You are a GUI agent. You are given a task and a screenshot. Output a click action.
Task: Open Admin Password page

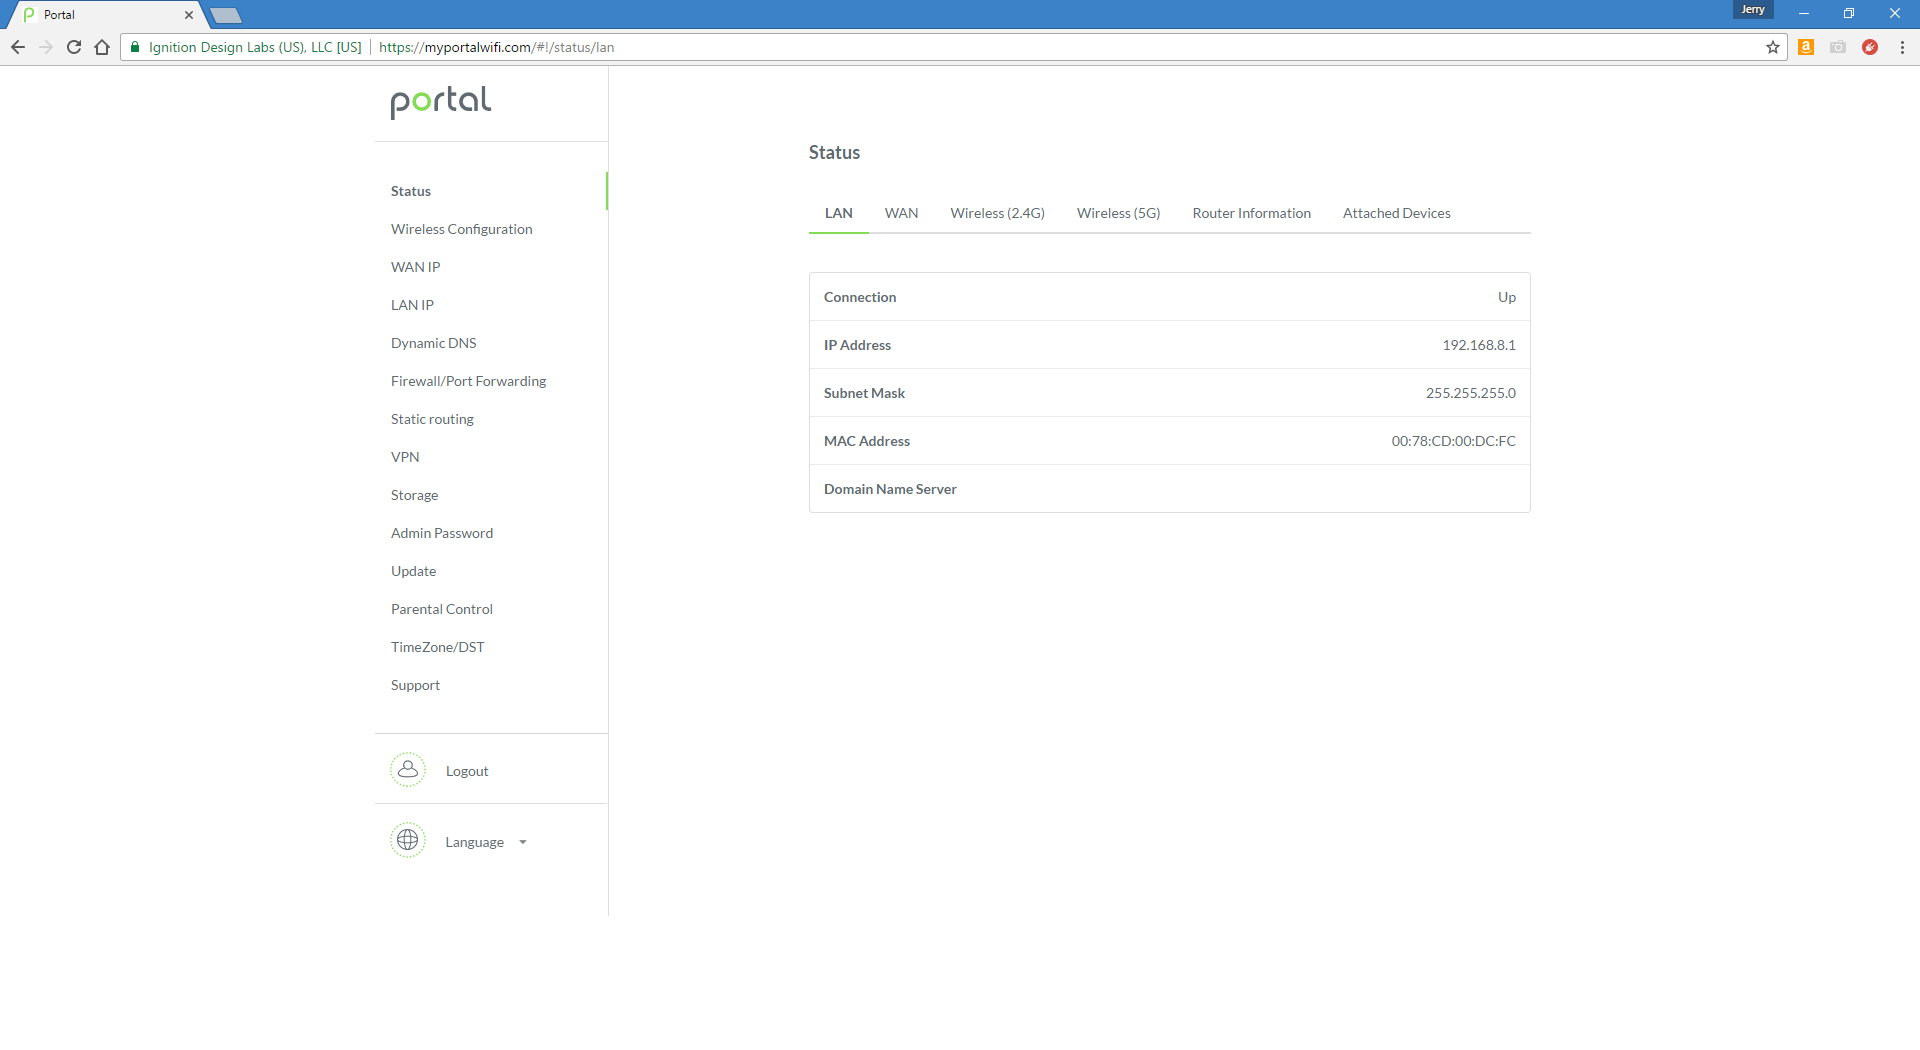[442, 533]
